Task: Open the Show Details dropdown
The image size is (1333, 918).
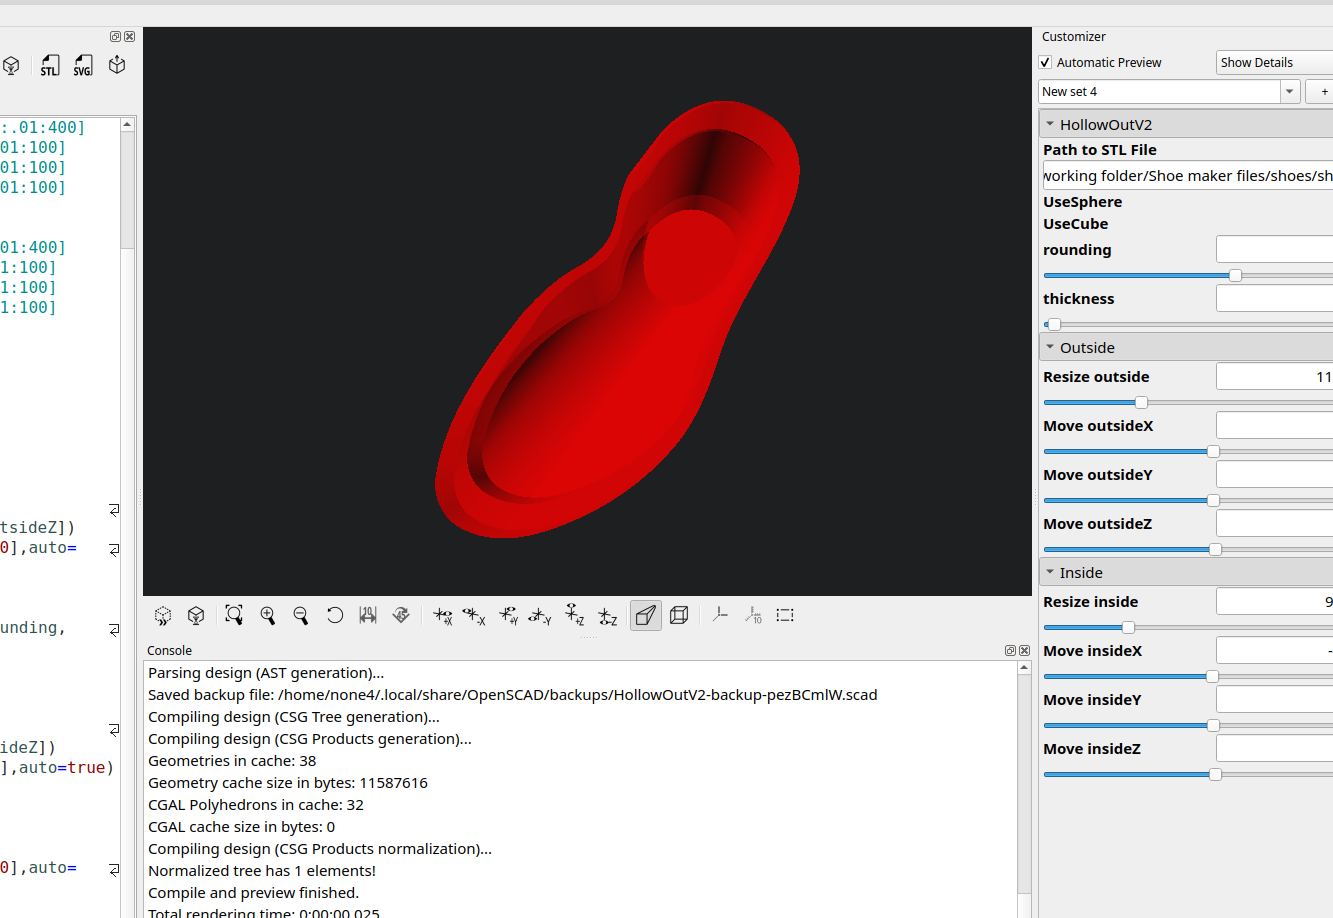Action: click(1275, 62)
